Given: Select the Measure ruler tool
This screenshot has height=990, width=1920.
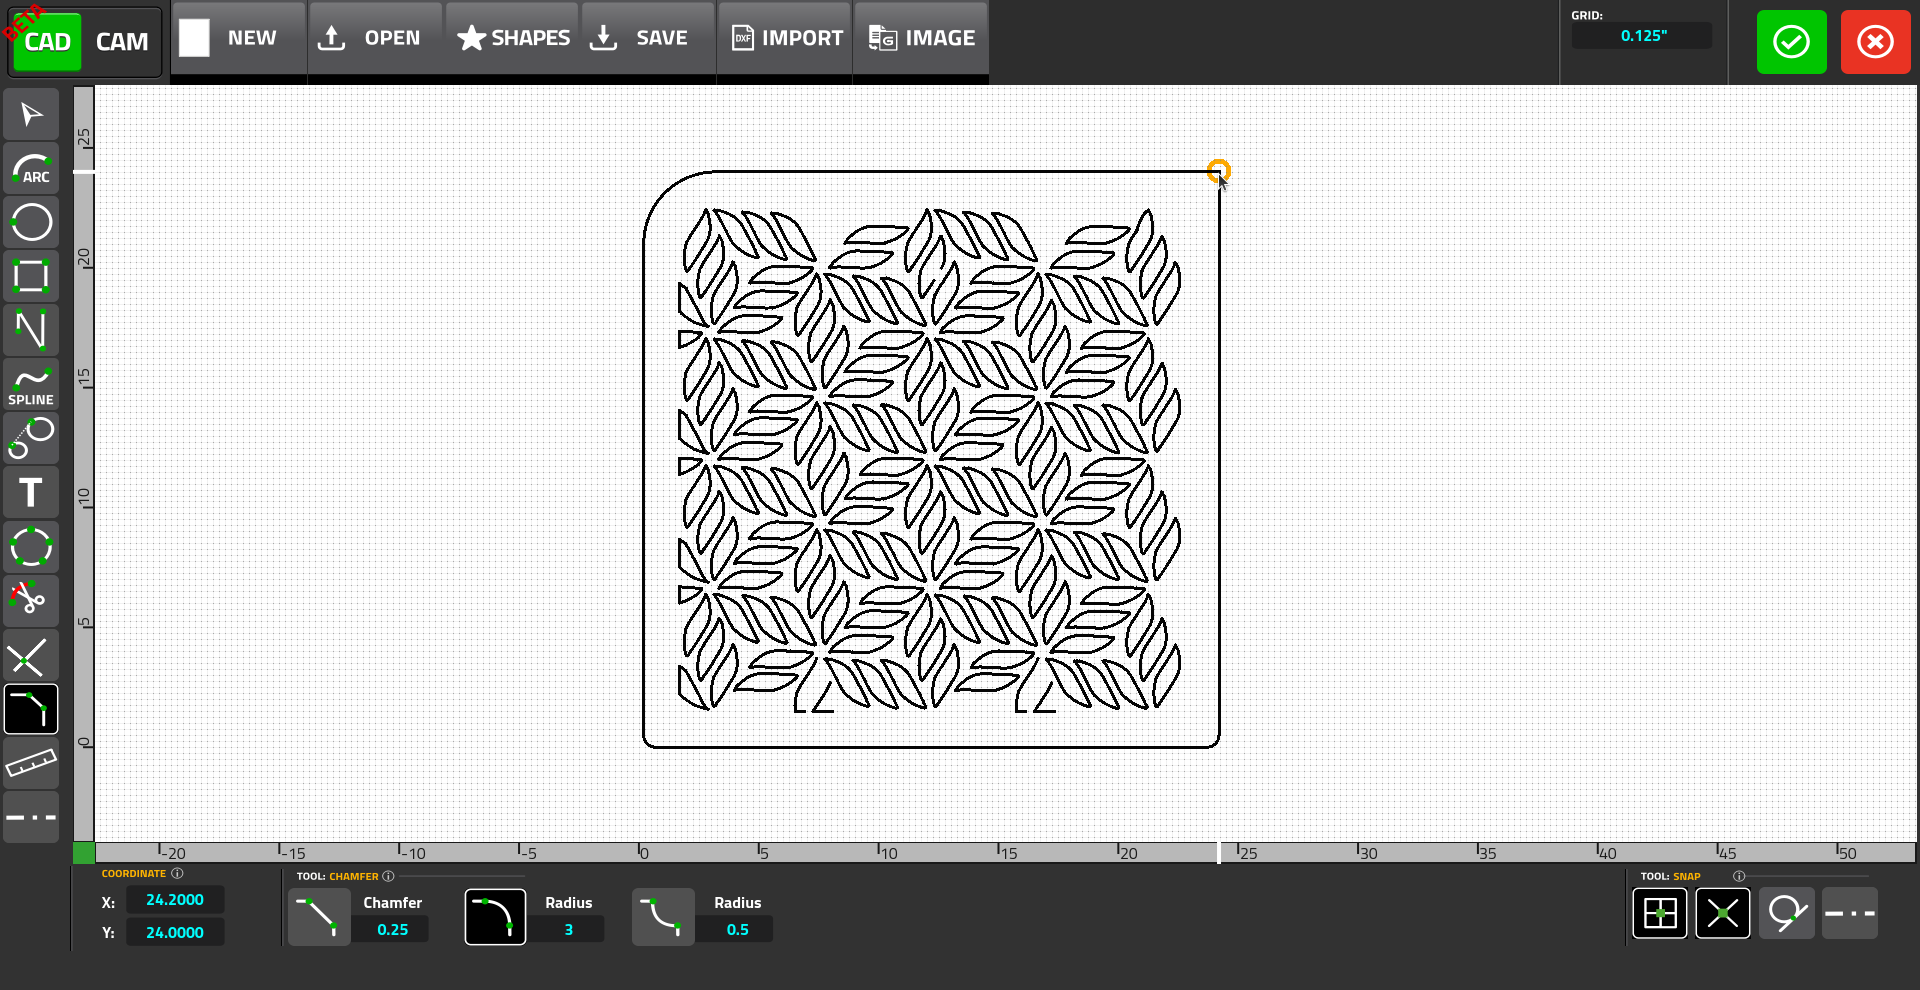Looking at the screenshot, I should (x=31, y=763).
